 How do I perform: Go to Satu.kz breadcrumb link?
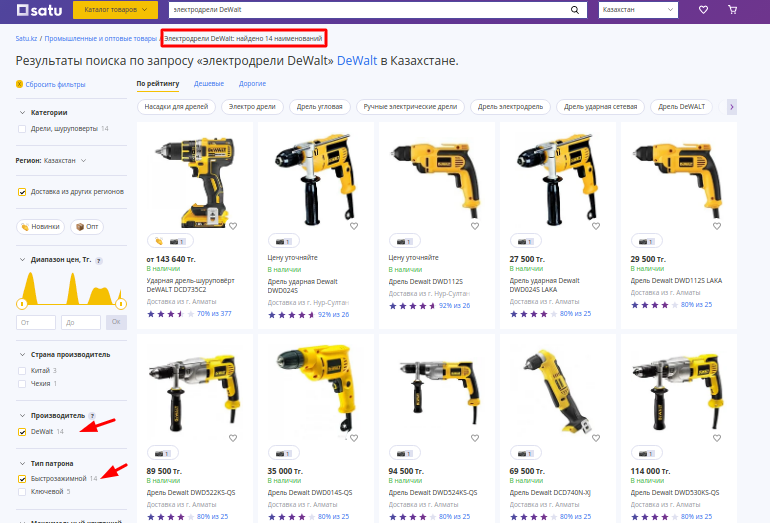tap(26, 38)
